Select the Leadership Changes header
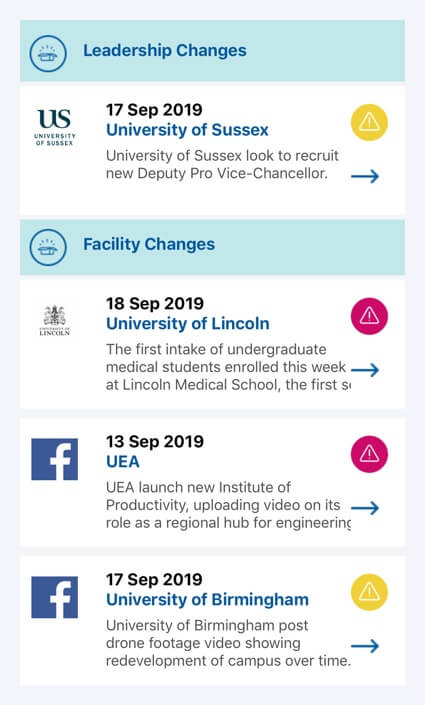This screenshot has height=705, width=425. [212, 51]
